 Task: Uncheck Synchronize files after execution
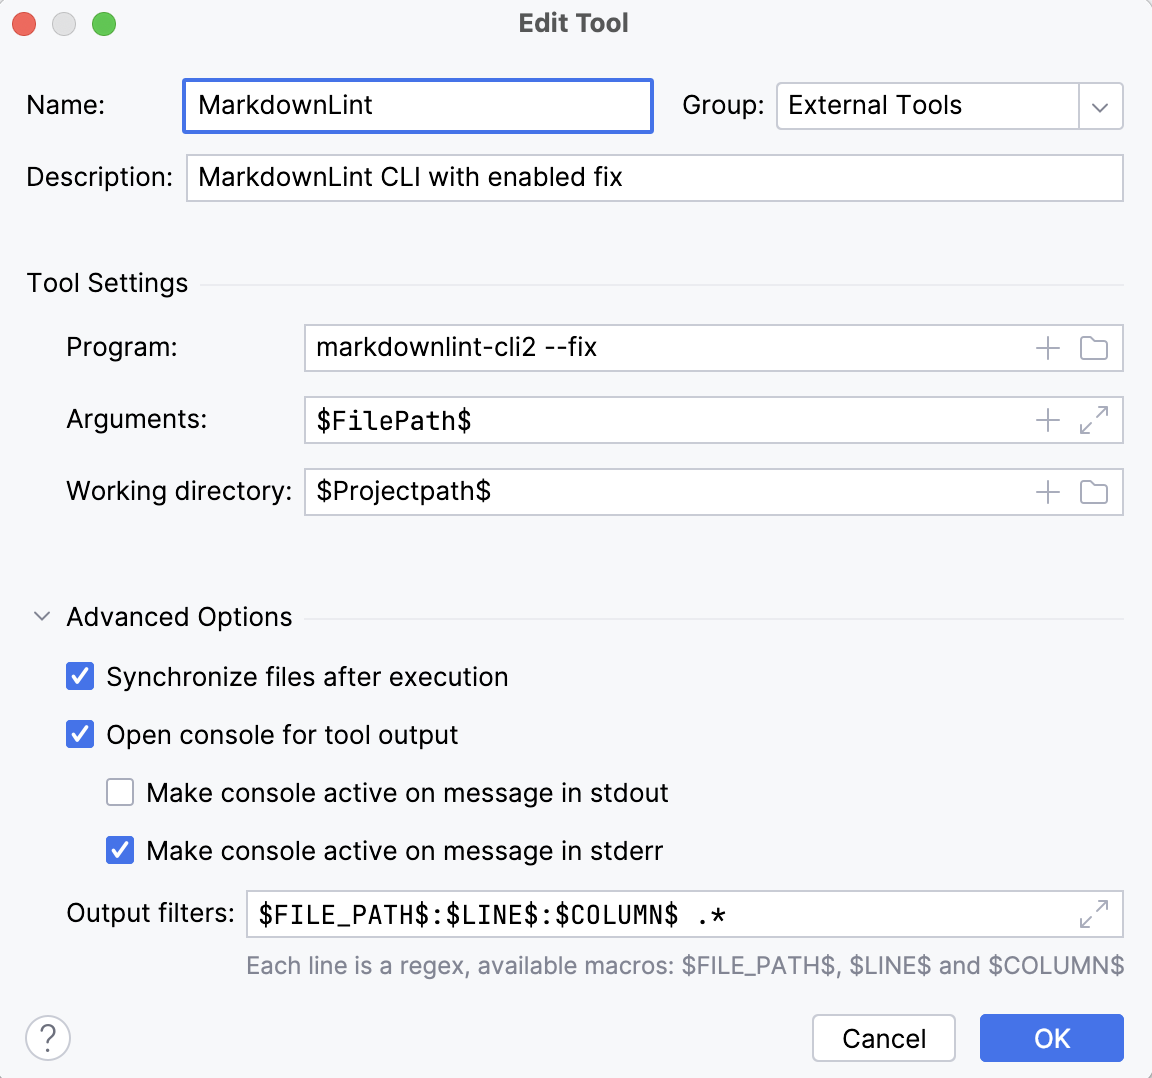[80, 677]
